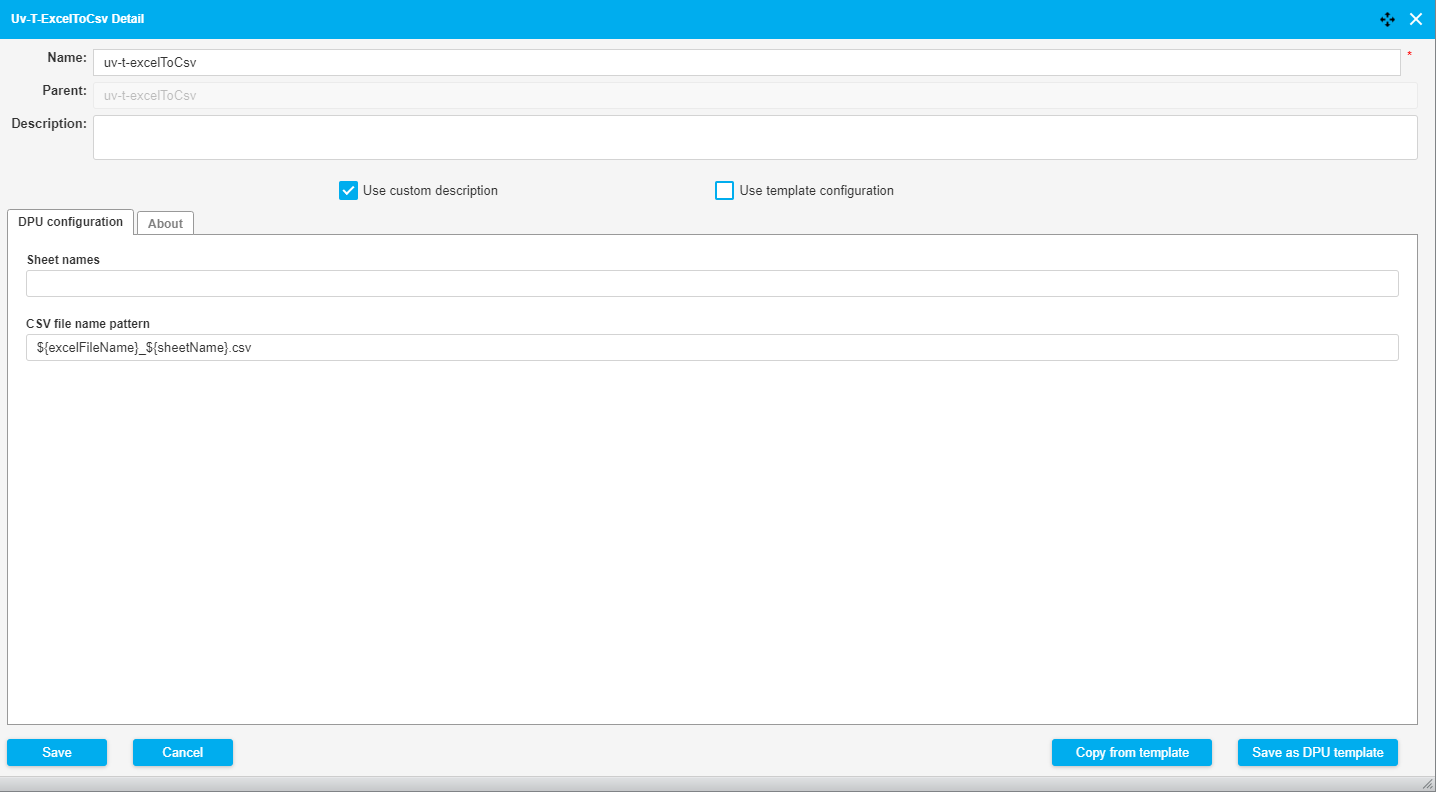This screenshot has height=792, width=1436.
Task: Close the Uv-T-ExcelToCsv Detail dialog
Action: click(x=1416, y=19)
